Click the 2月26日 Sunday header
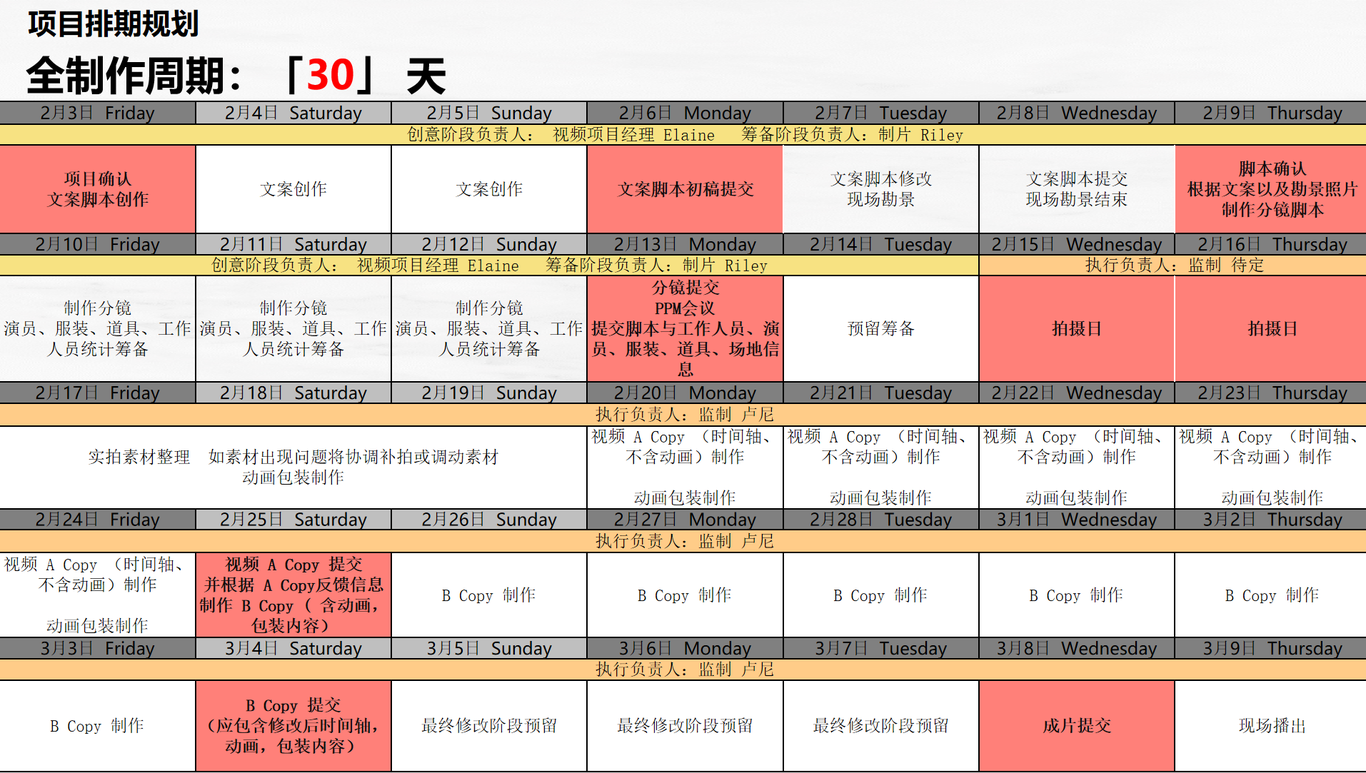1366x773 pixels. 489,519
